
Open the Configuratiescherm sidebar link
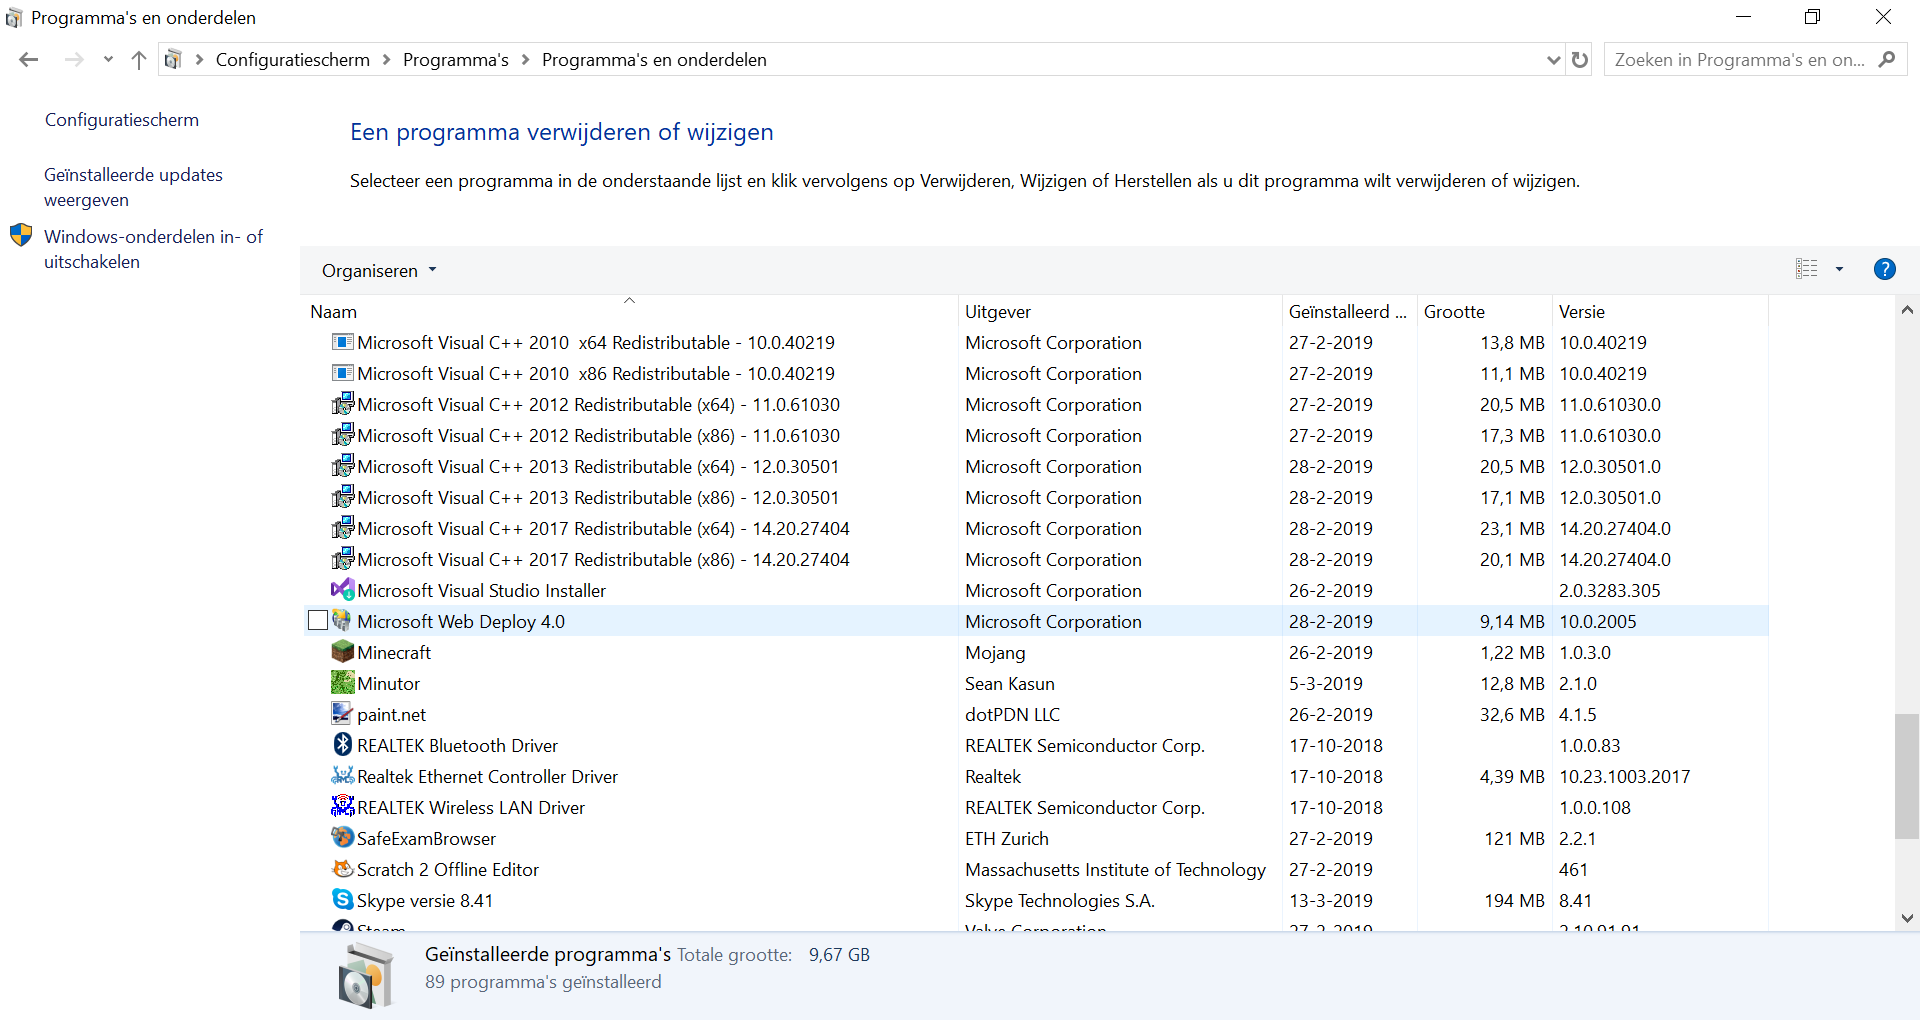pos(122,120)
